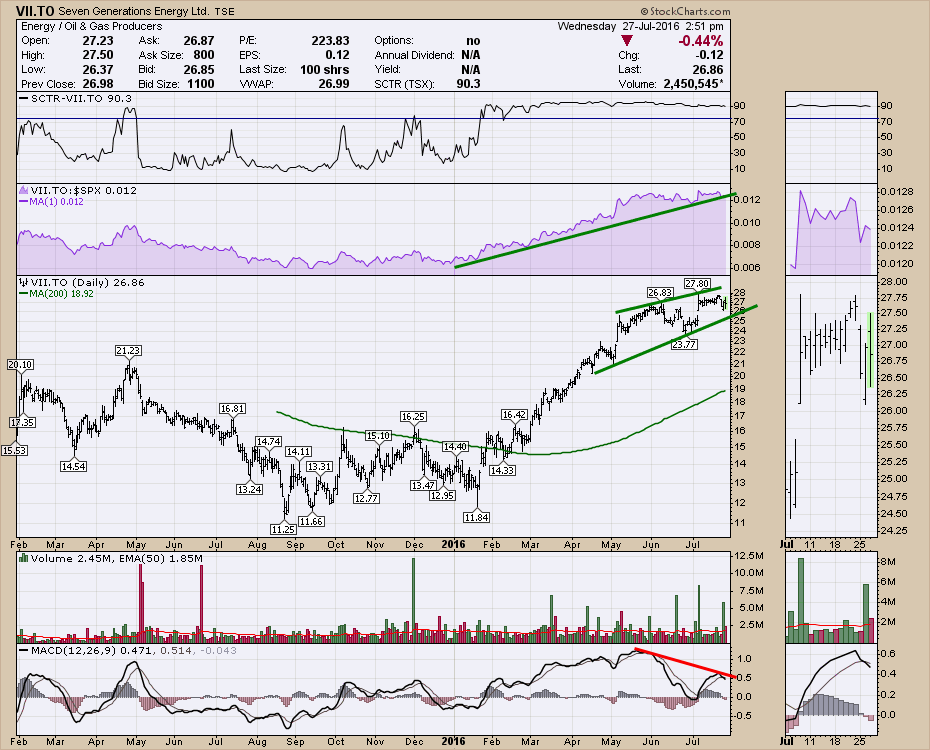Click the 26.83 price label near June
This screenshot has height=750, width=930.
click(x=660, y=292)
